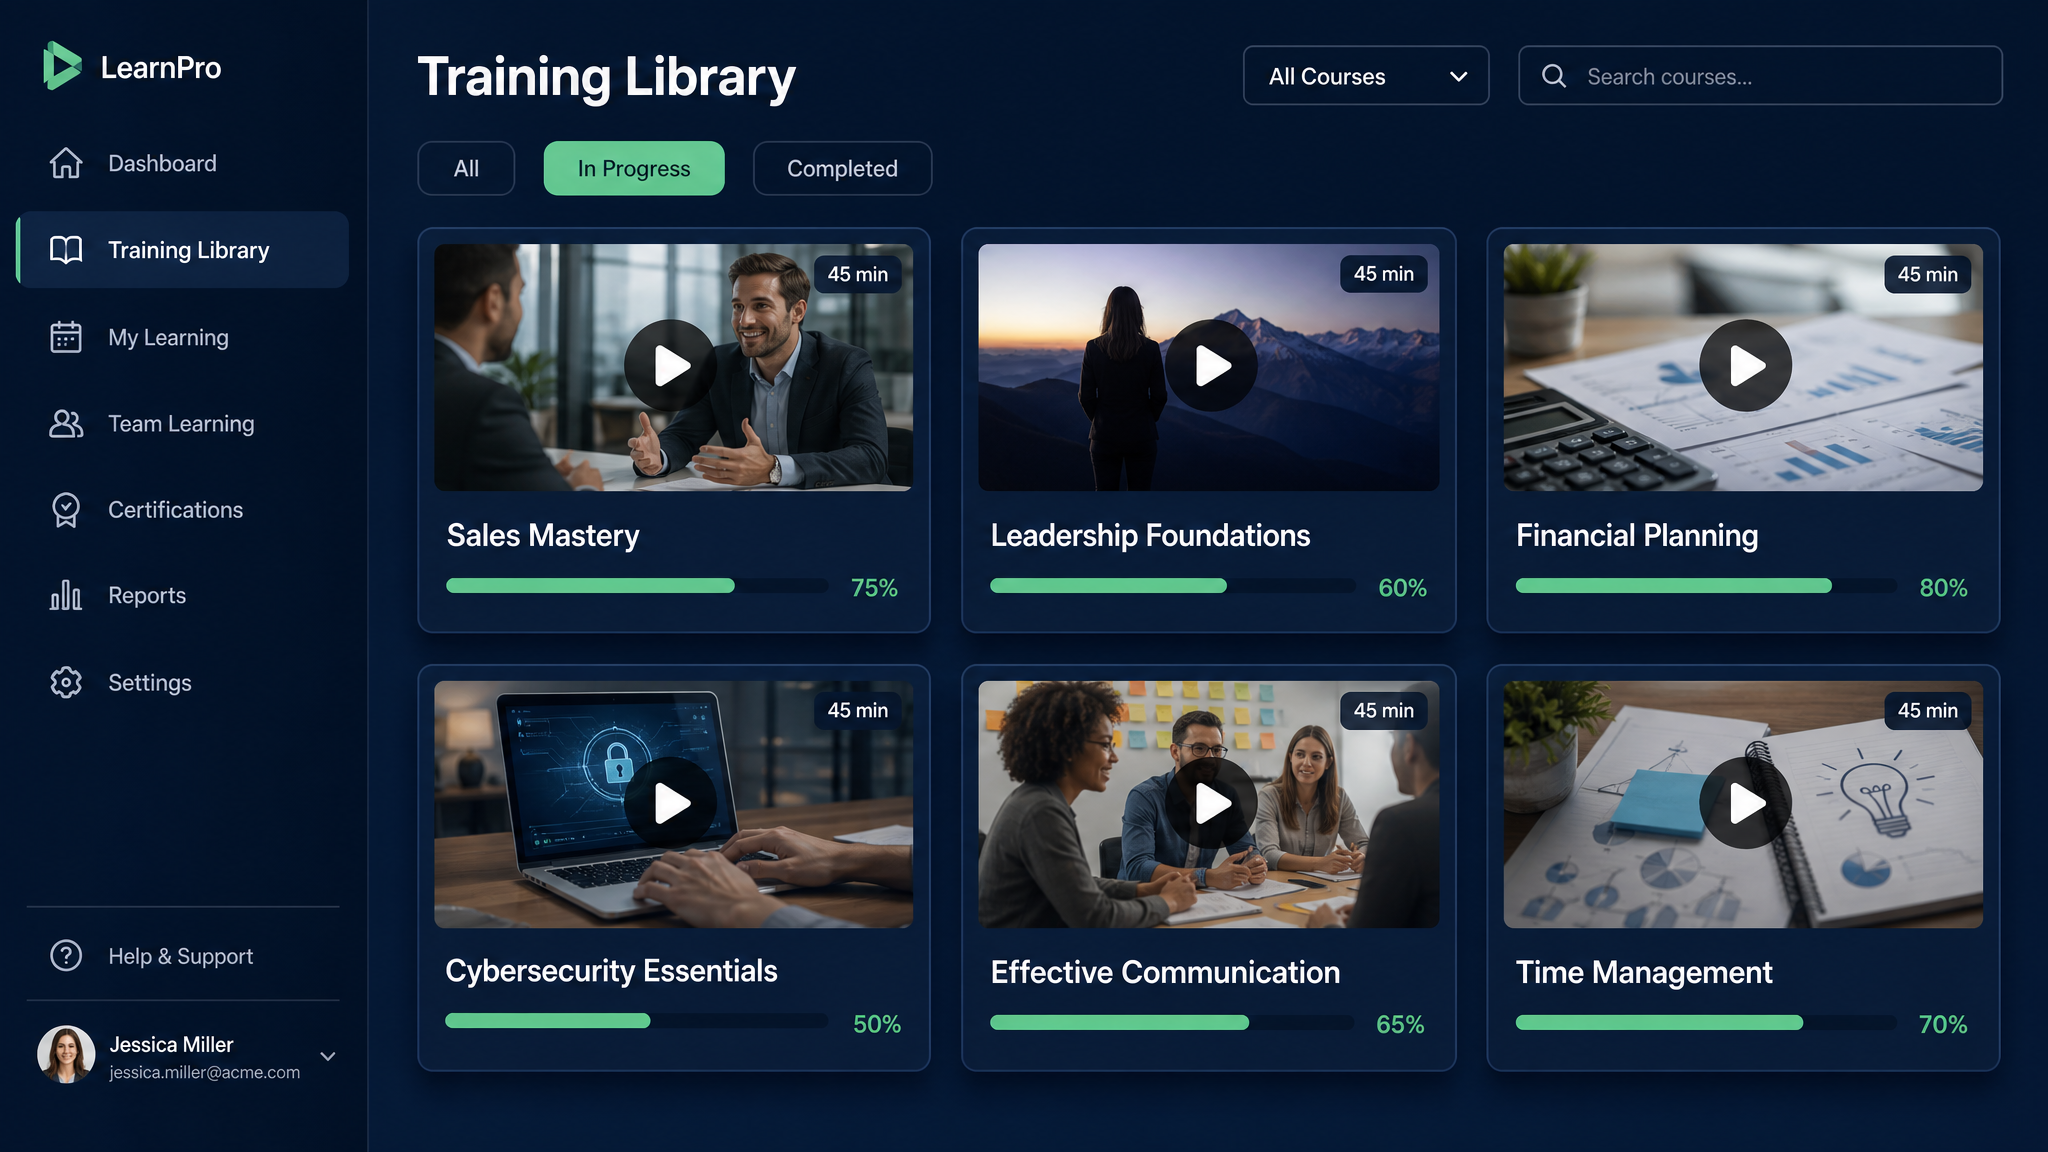Click the LearnPro logo icon
This screenshot has width=2048, height=1152.
[62, 66]
